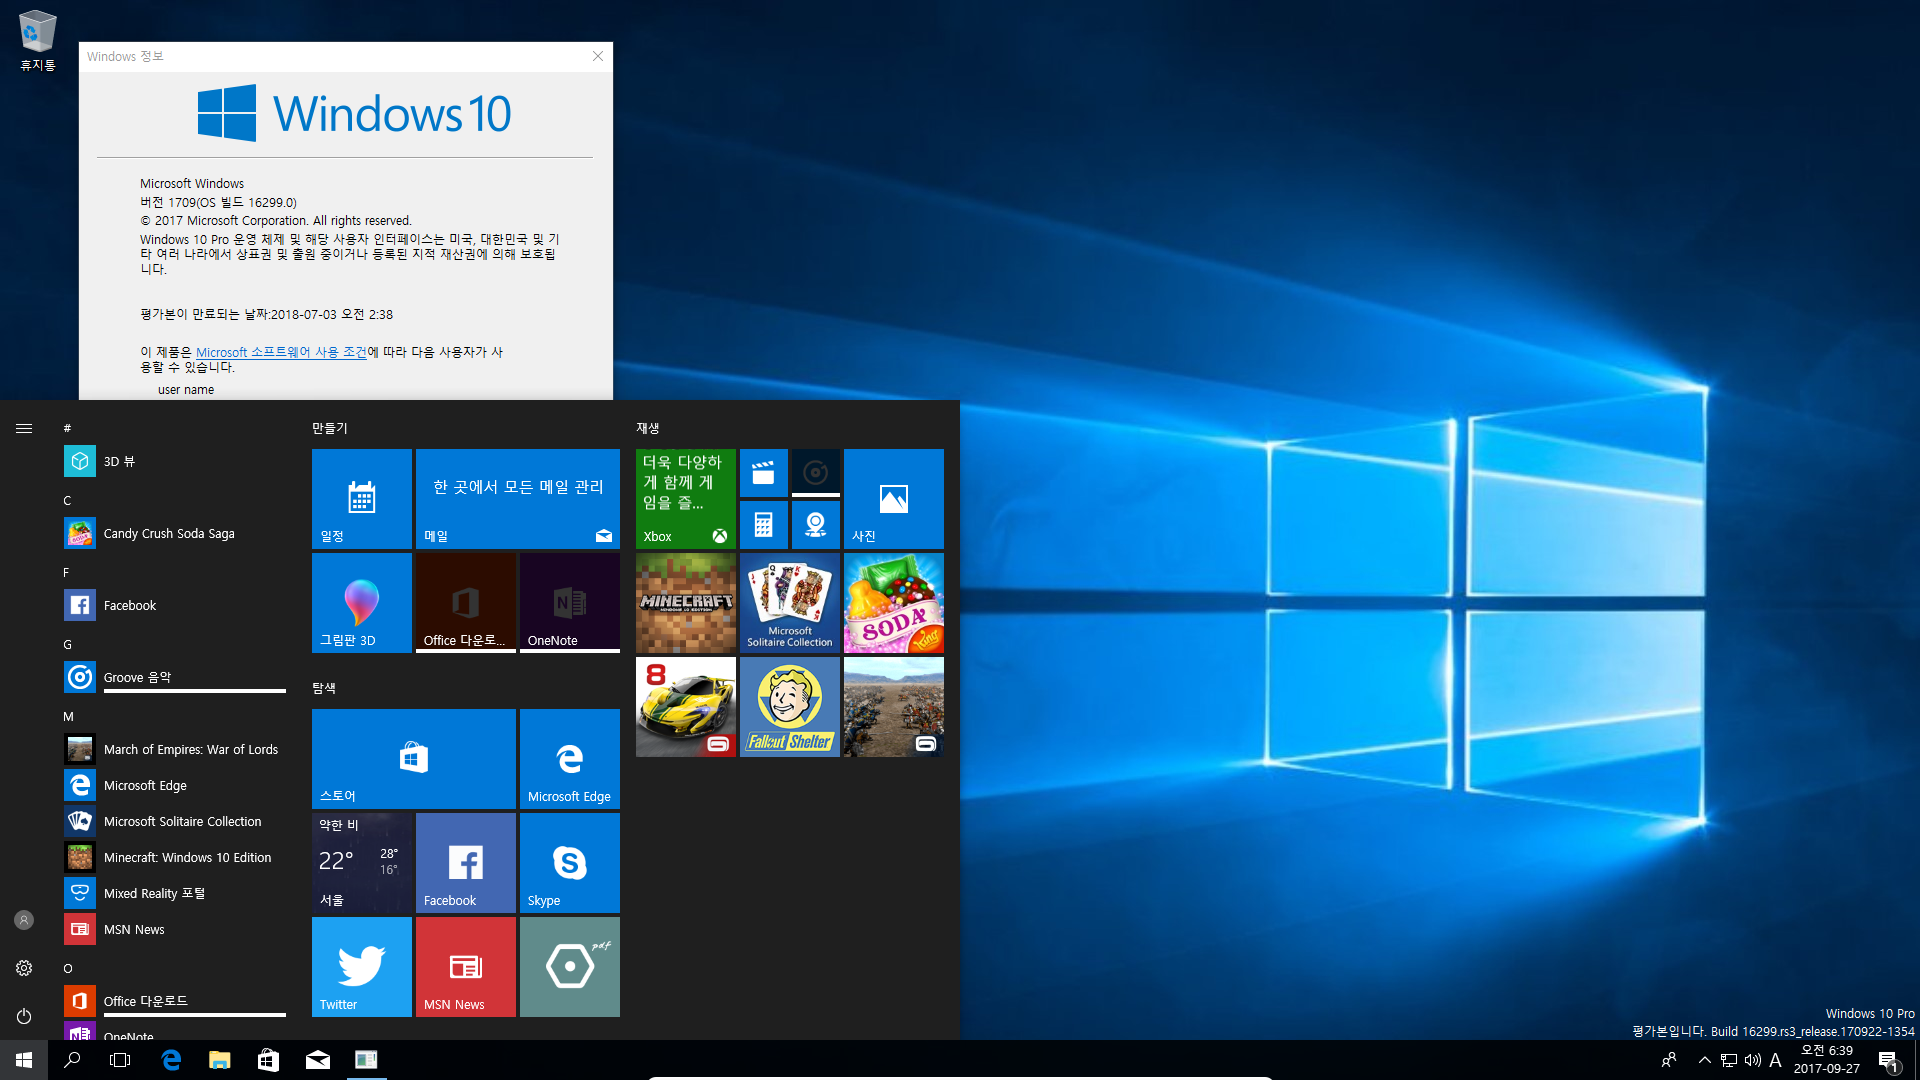1920x1080 pixels.
Task: Jump to letter M app group header
Action: (68, 716)
